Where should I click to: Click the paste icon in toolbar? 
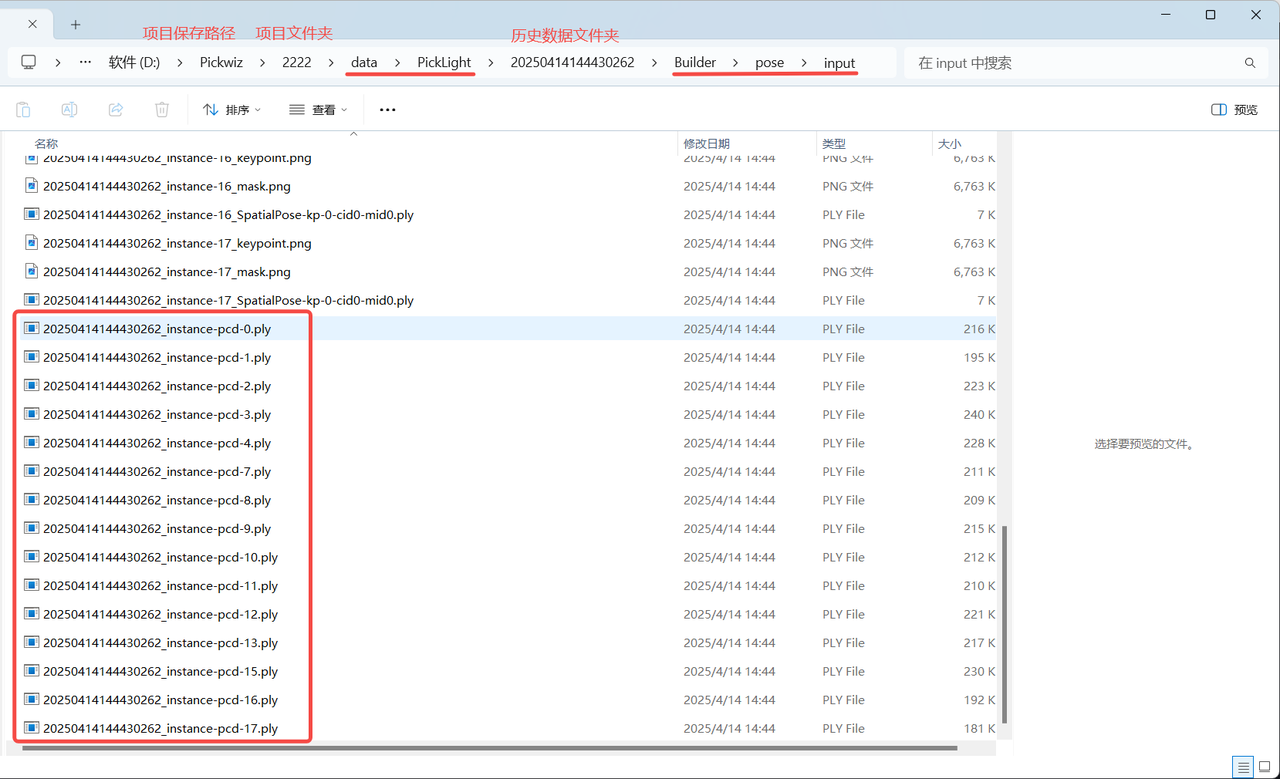pyautogui.click(x=23, y=110)
